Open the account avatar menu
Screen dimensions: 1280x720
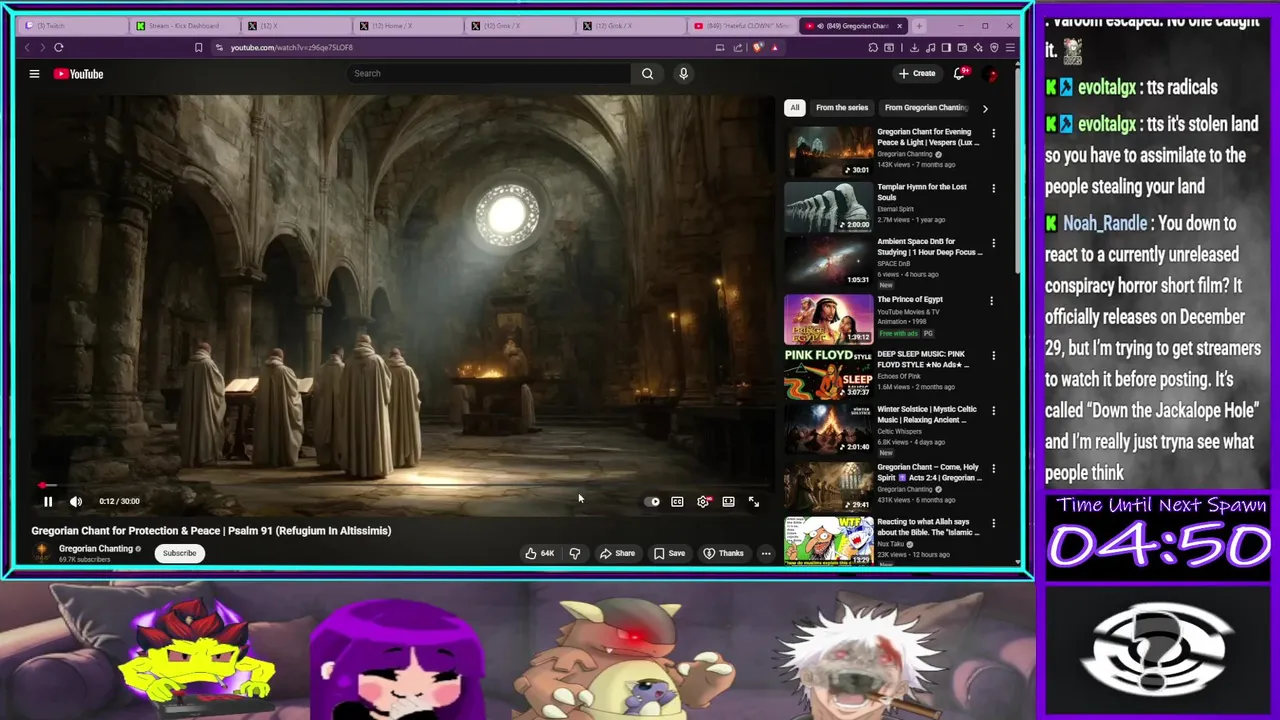coord(992,74)
